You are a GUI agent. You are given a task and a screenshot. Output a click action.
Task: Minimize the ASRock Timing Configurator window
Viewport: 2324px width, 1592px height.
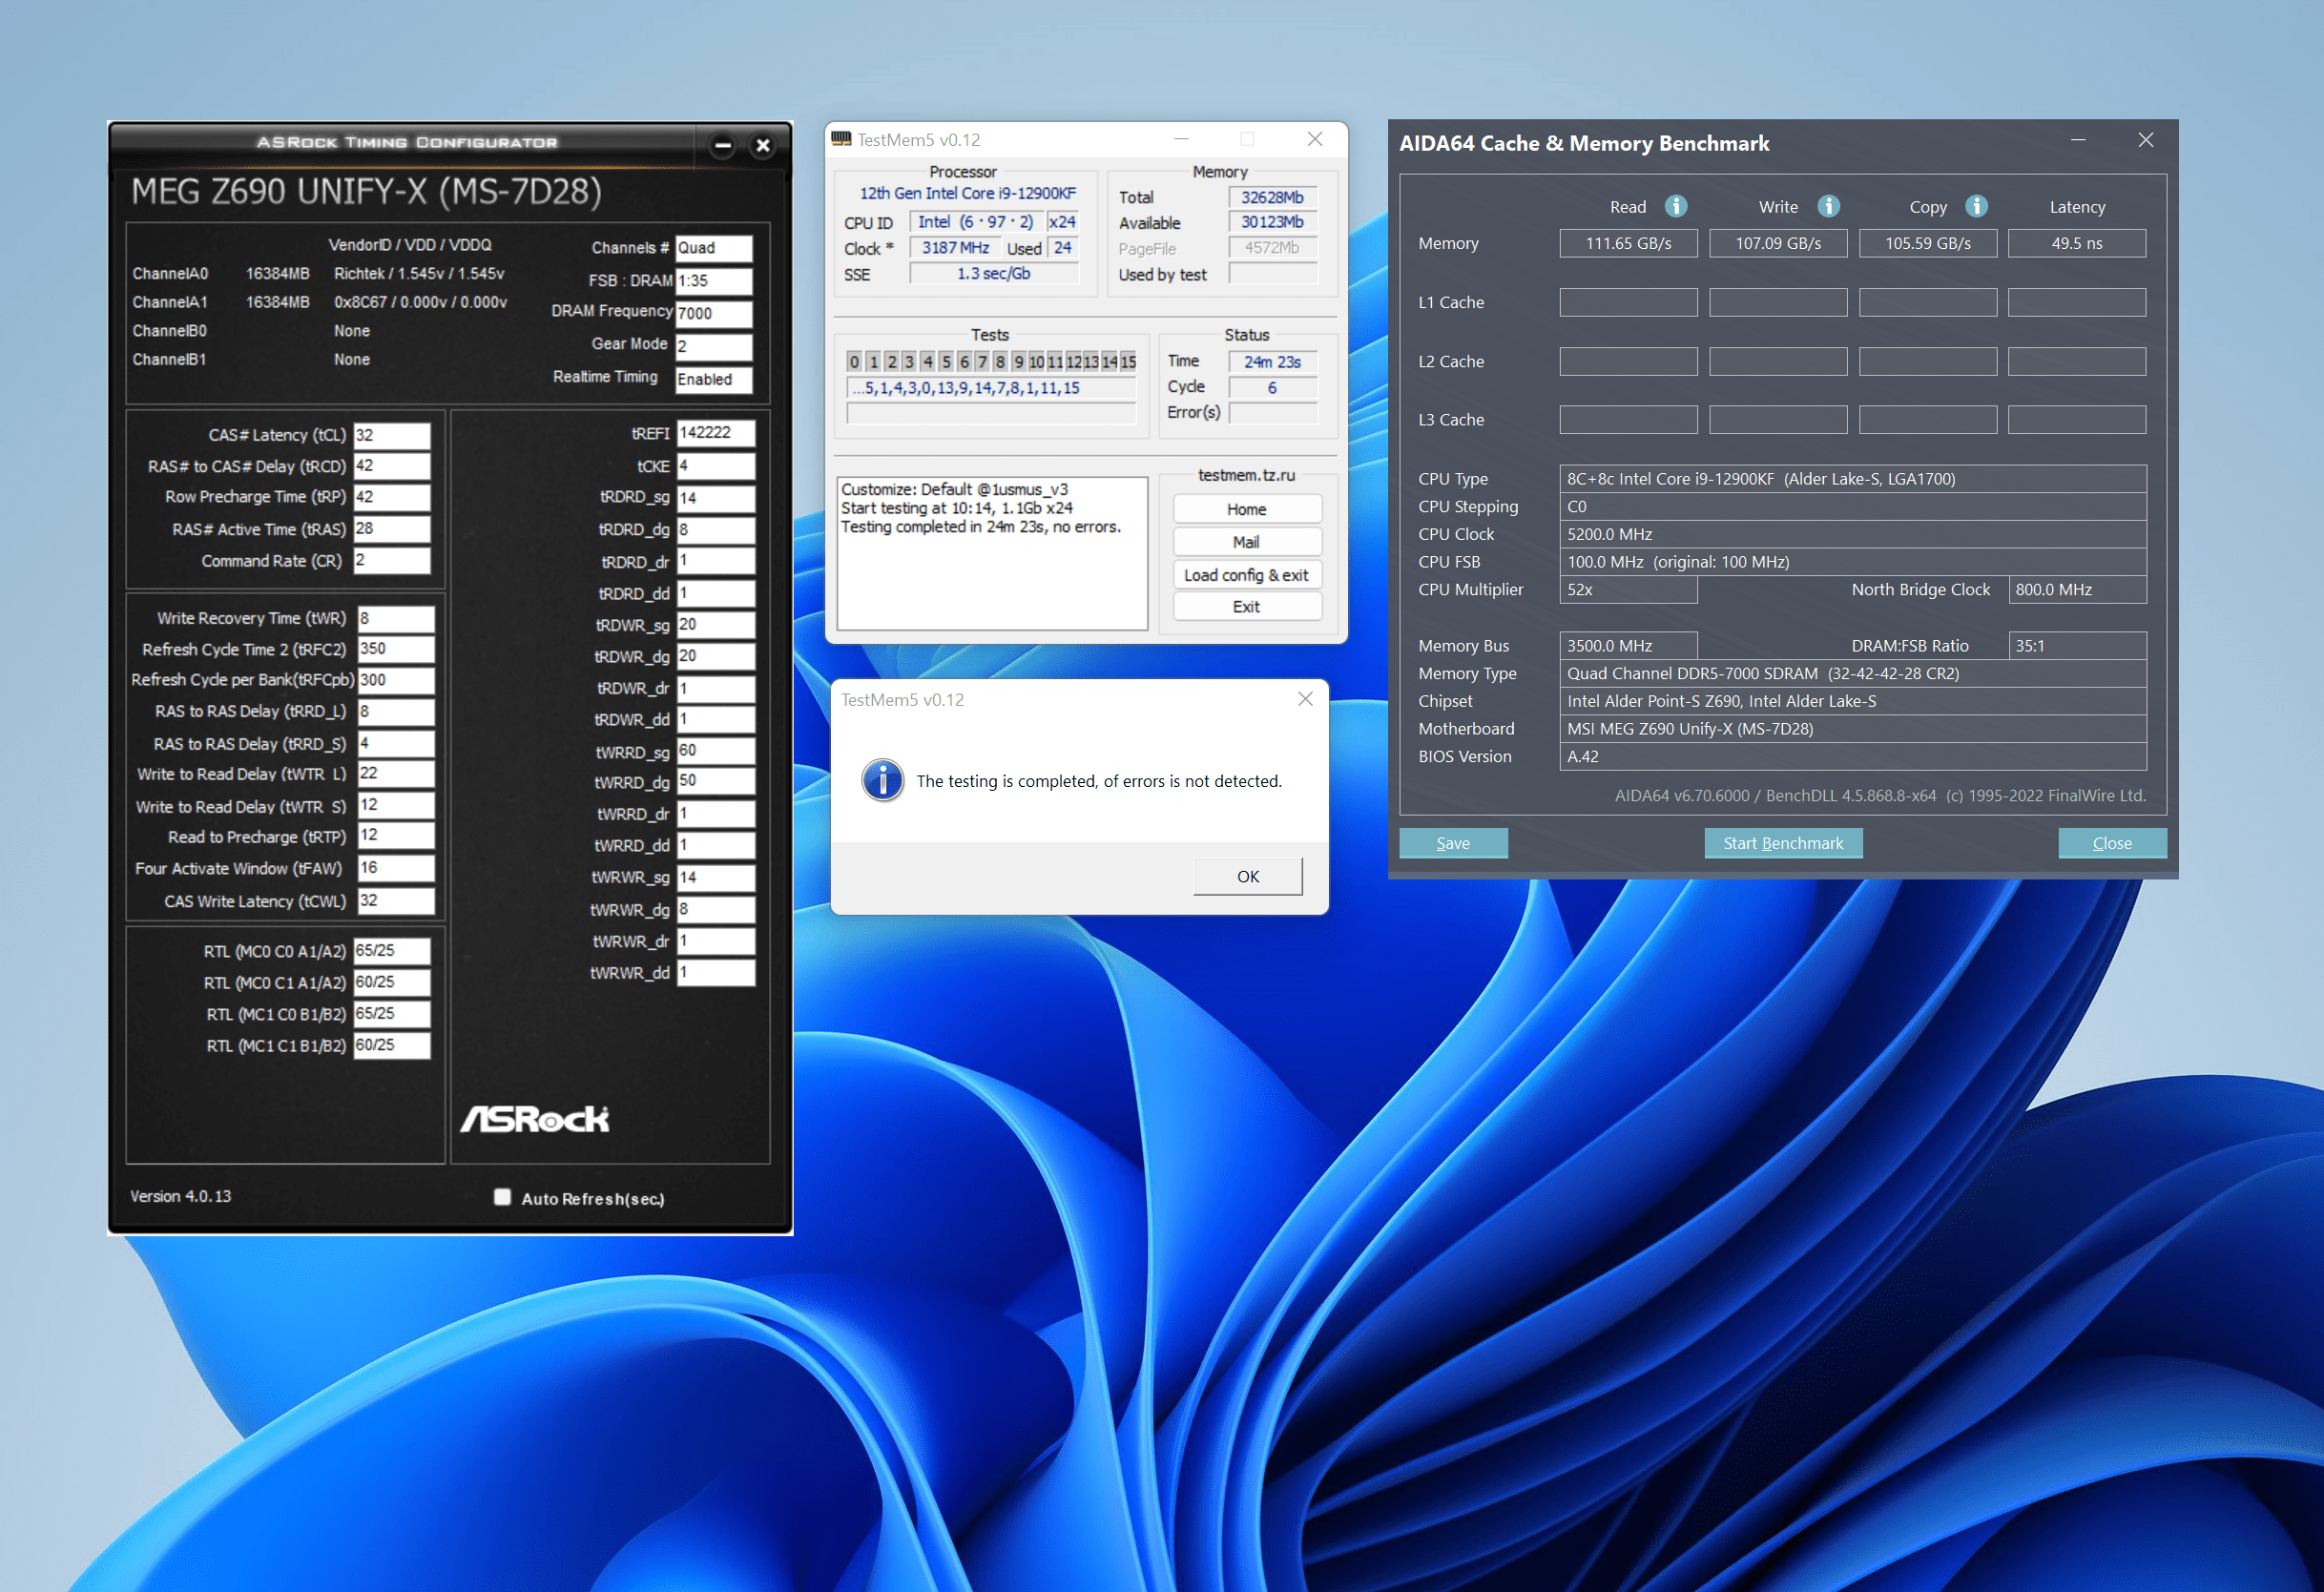click(723, 146)
